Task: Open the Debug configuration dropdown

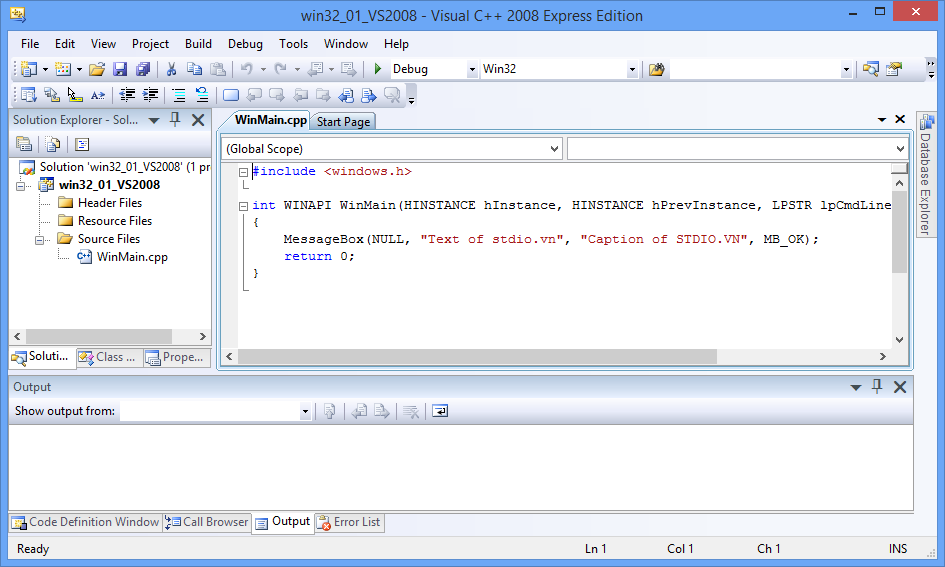Action: [472, 69]
